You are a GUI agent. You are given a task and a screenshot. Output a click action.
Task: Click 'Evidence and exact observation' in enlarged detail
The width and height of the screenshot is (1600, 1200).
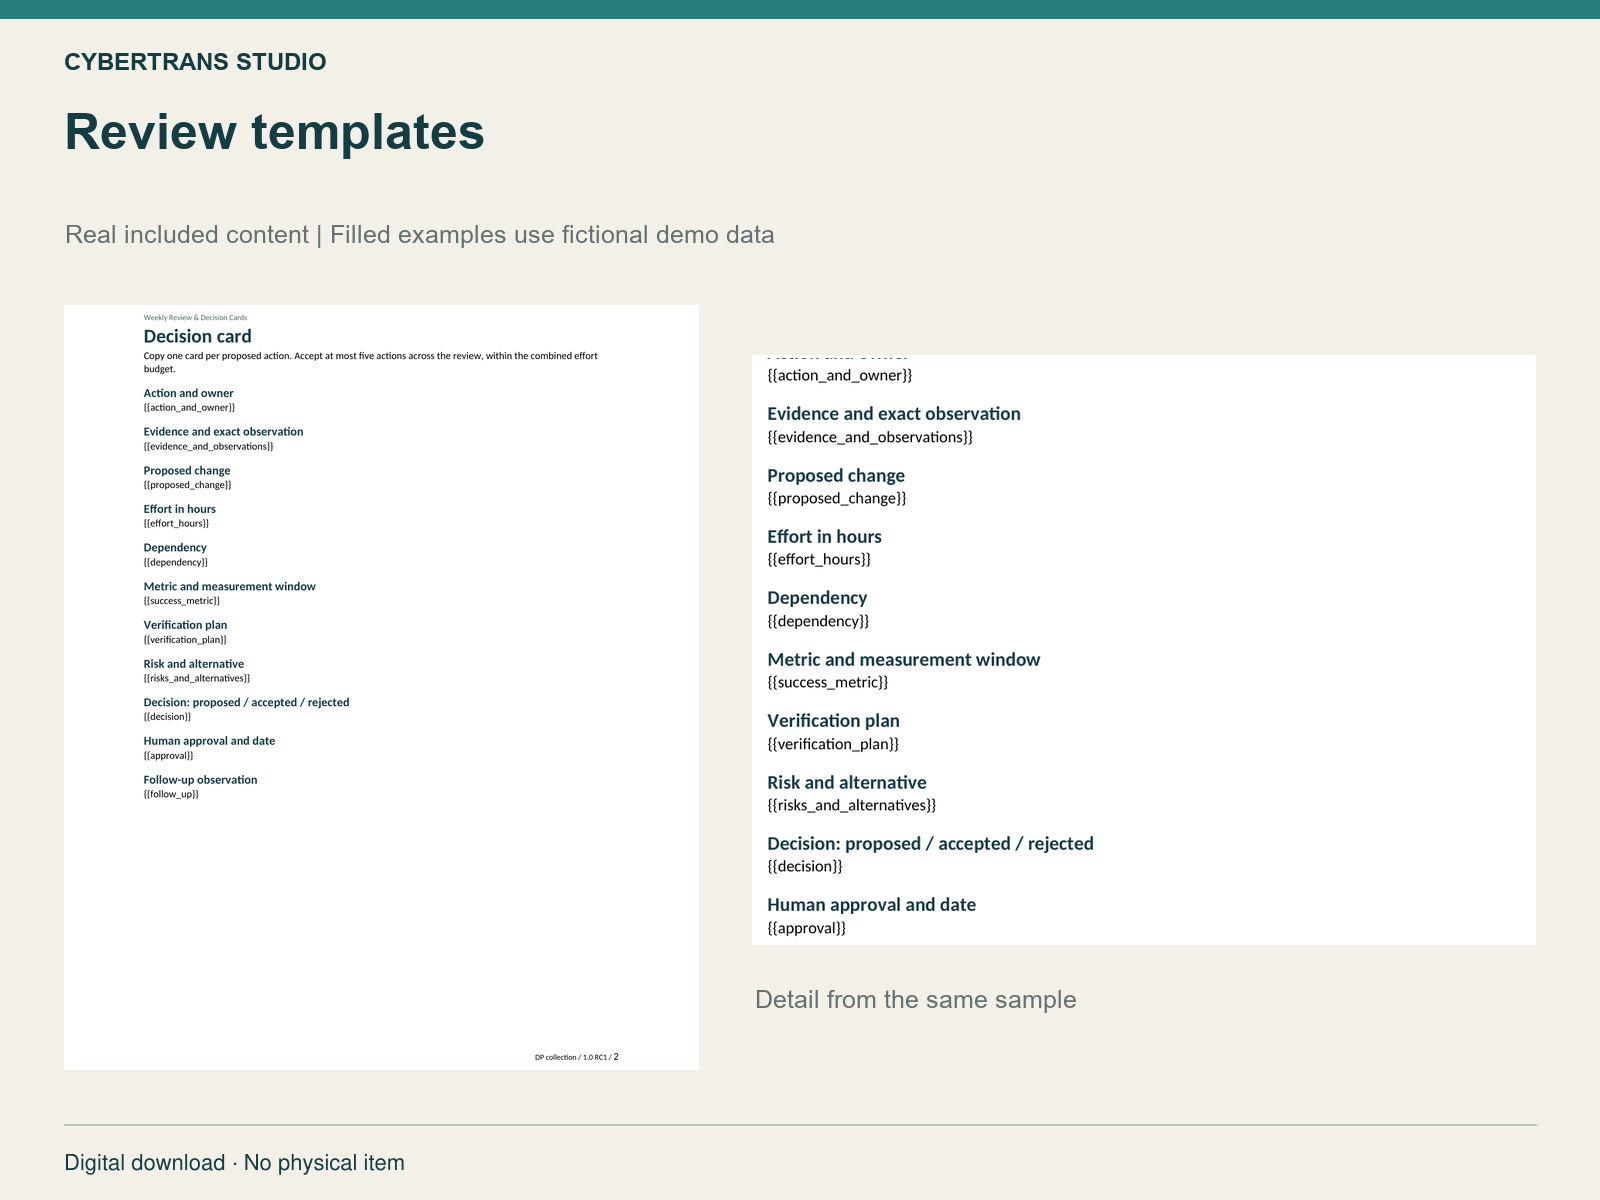[x=894, y=414]
